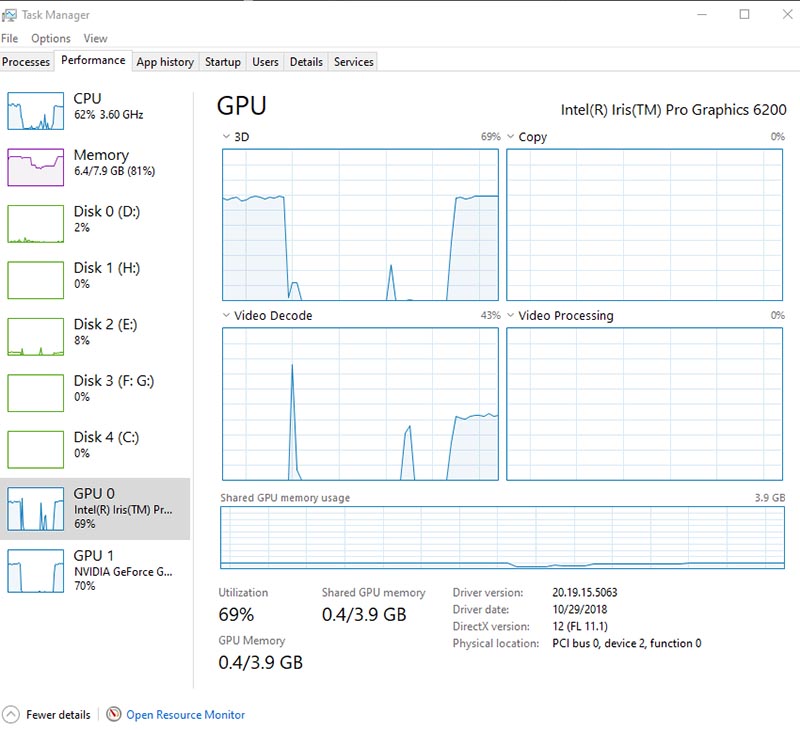Select the CPU mini graph thumbnail
Viewport: 800px width, 730px height.
[36, 110]
